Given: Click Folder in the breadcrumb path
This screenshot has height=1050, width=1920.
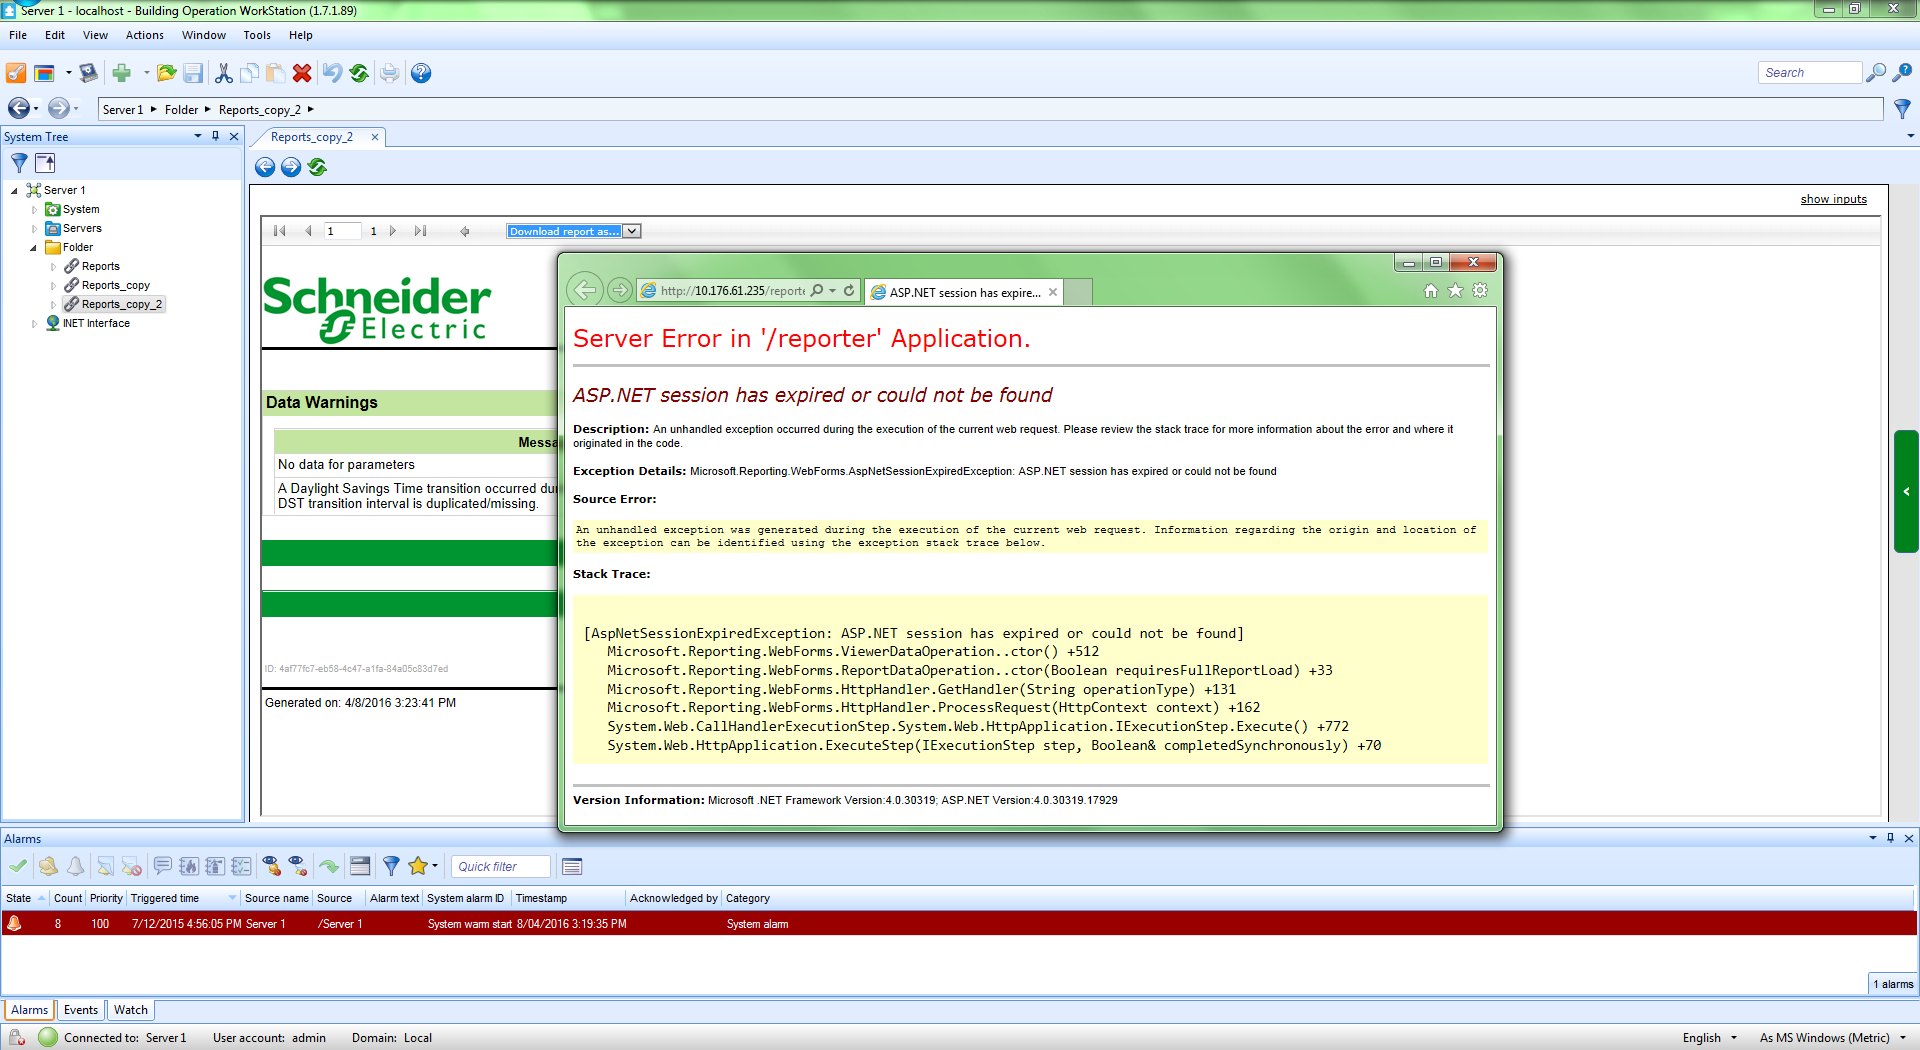Looking at the screenshot, I should pyautogui.click(x=181, y=110).
